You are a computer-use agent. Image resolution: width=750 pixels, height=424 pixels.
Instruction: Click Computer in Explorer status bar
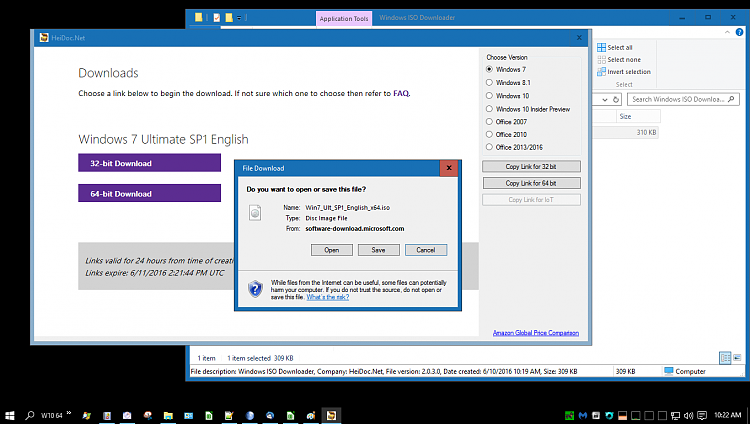(685, 371)
